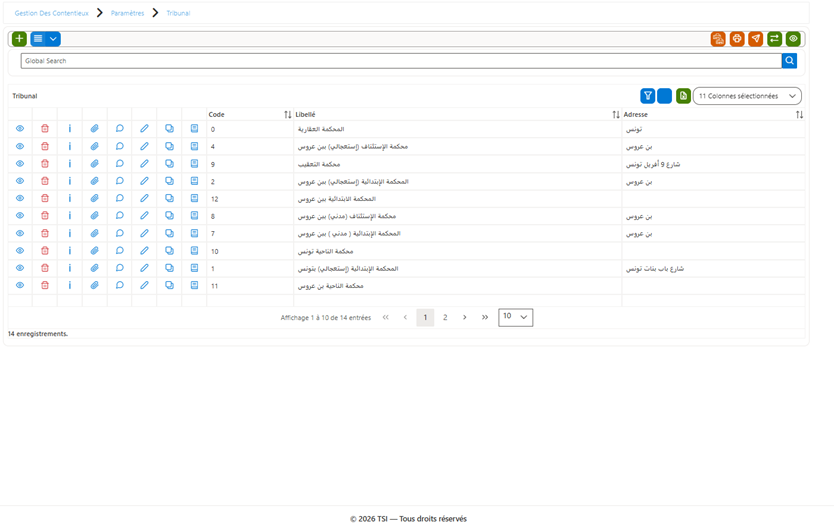Open the Paramètres breadcrumb link
This screenshot has height=528, width=834.
(127, 13)
